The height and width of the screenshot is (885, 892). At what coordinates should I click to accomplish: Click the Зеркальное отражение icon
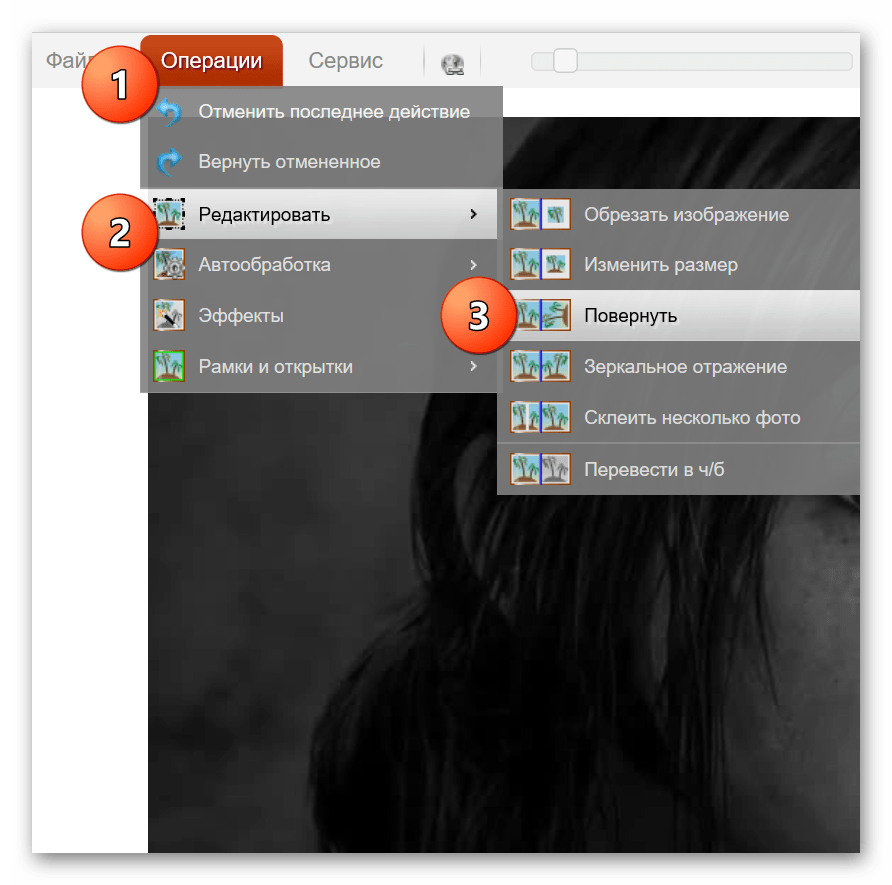click(x=540, y=366)
